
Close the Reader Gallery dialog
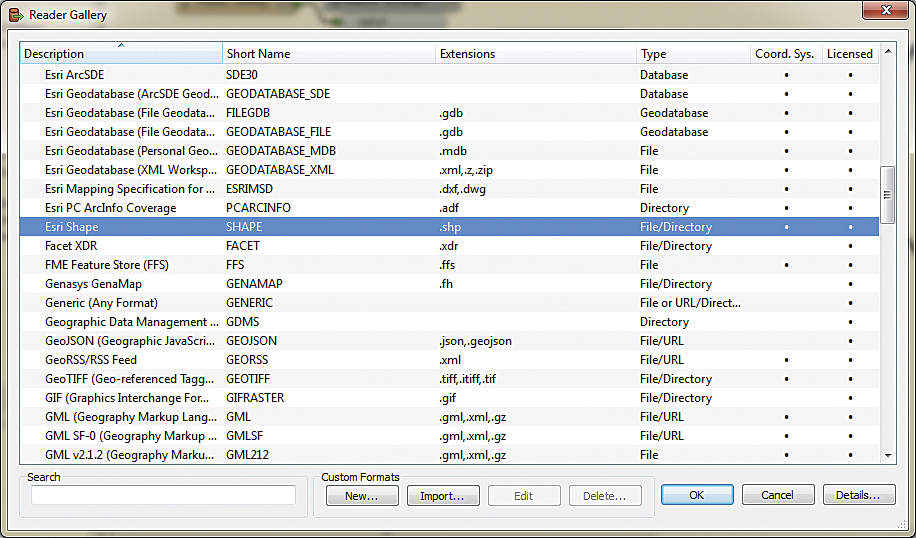[x=886, y=9]
